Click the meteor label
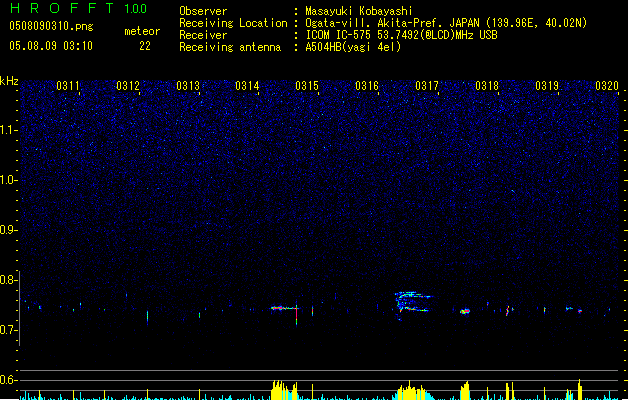The image size is (629, 400). point(142,31)
